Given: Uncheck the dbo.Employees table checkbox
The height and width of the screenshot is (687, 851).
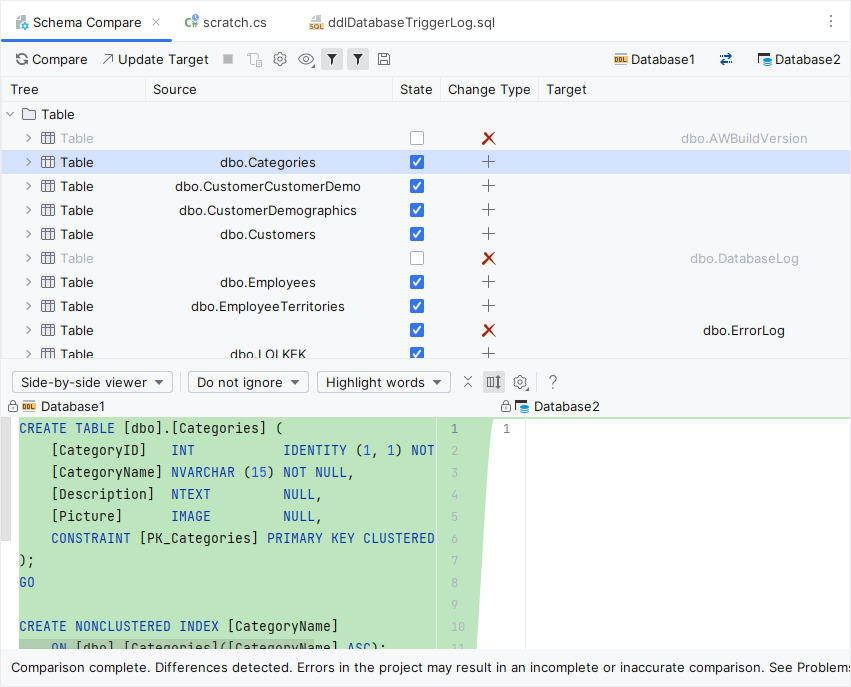Looking at the screenshot, I should (x=417, y=282).
